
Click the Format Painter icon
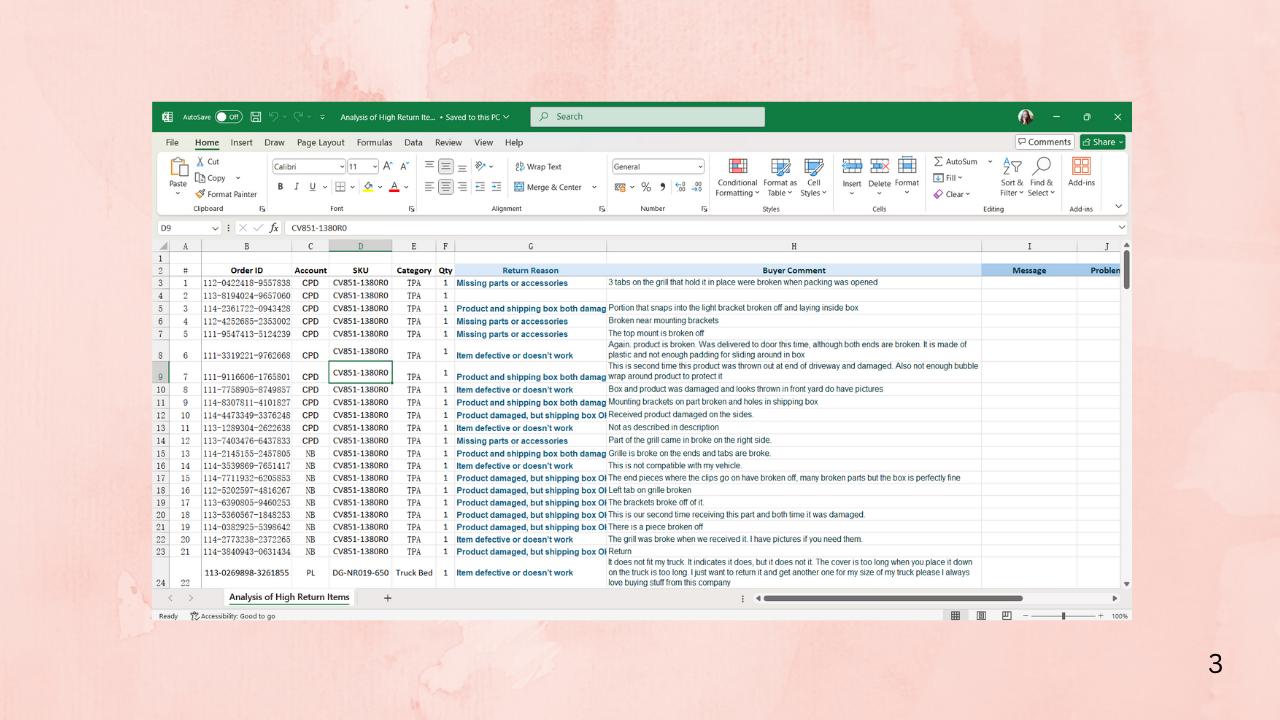201,194
